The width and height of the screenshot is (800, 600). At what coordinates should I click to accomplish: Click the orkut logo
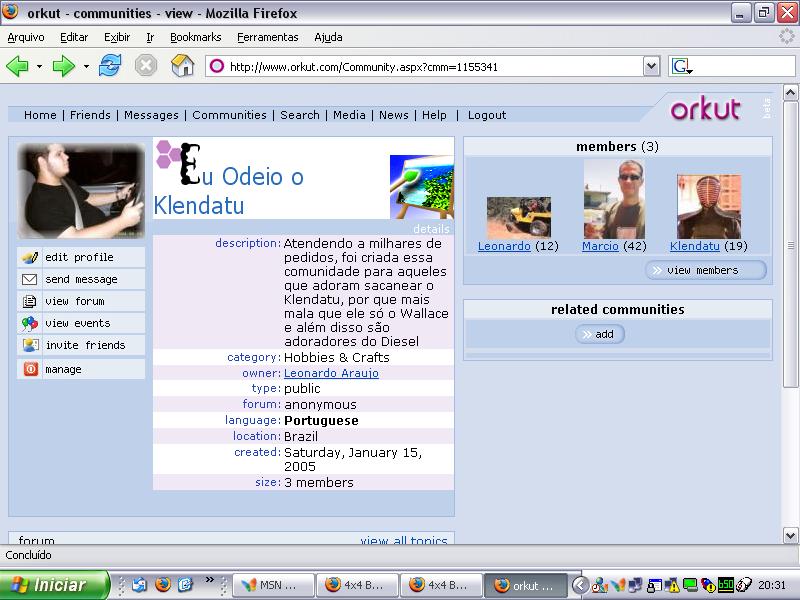click(x=705, y=109)
